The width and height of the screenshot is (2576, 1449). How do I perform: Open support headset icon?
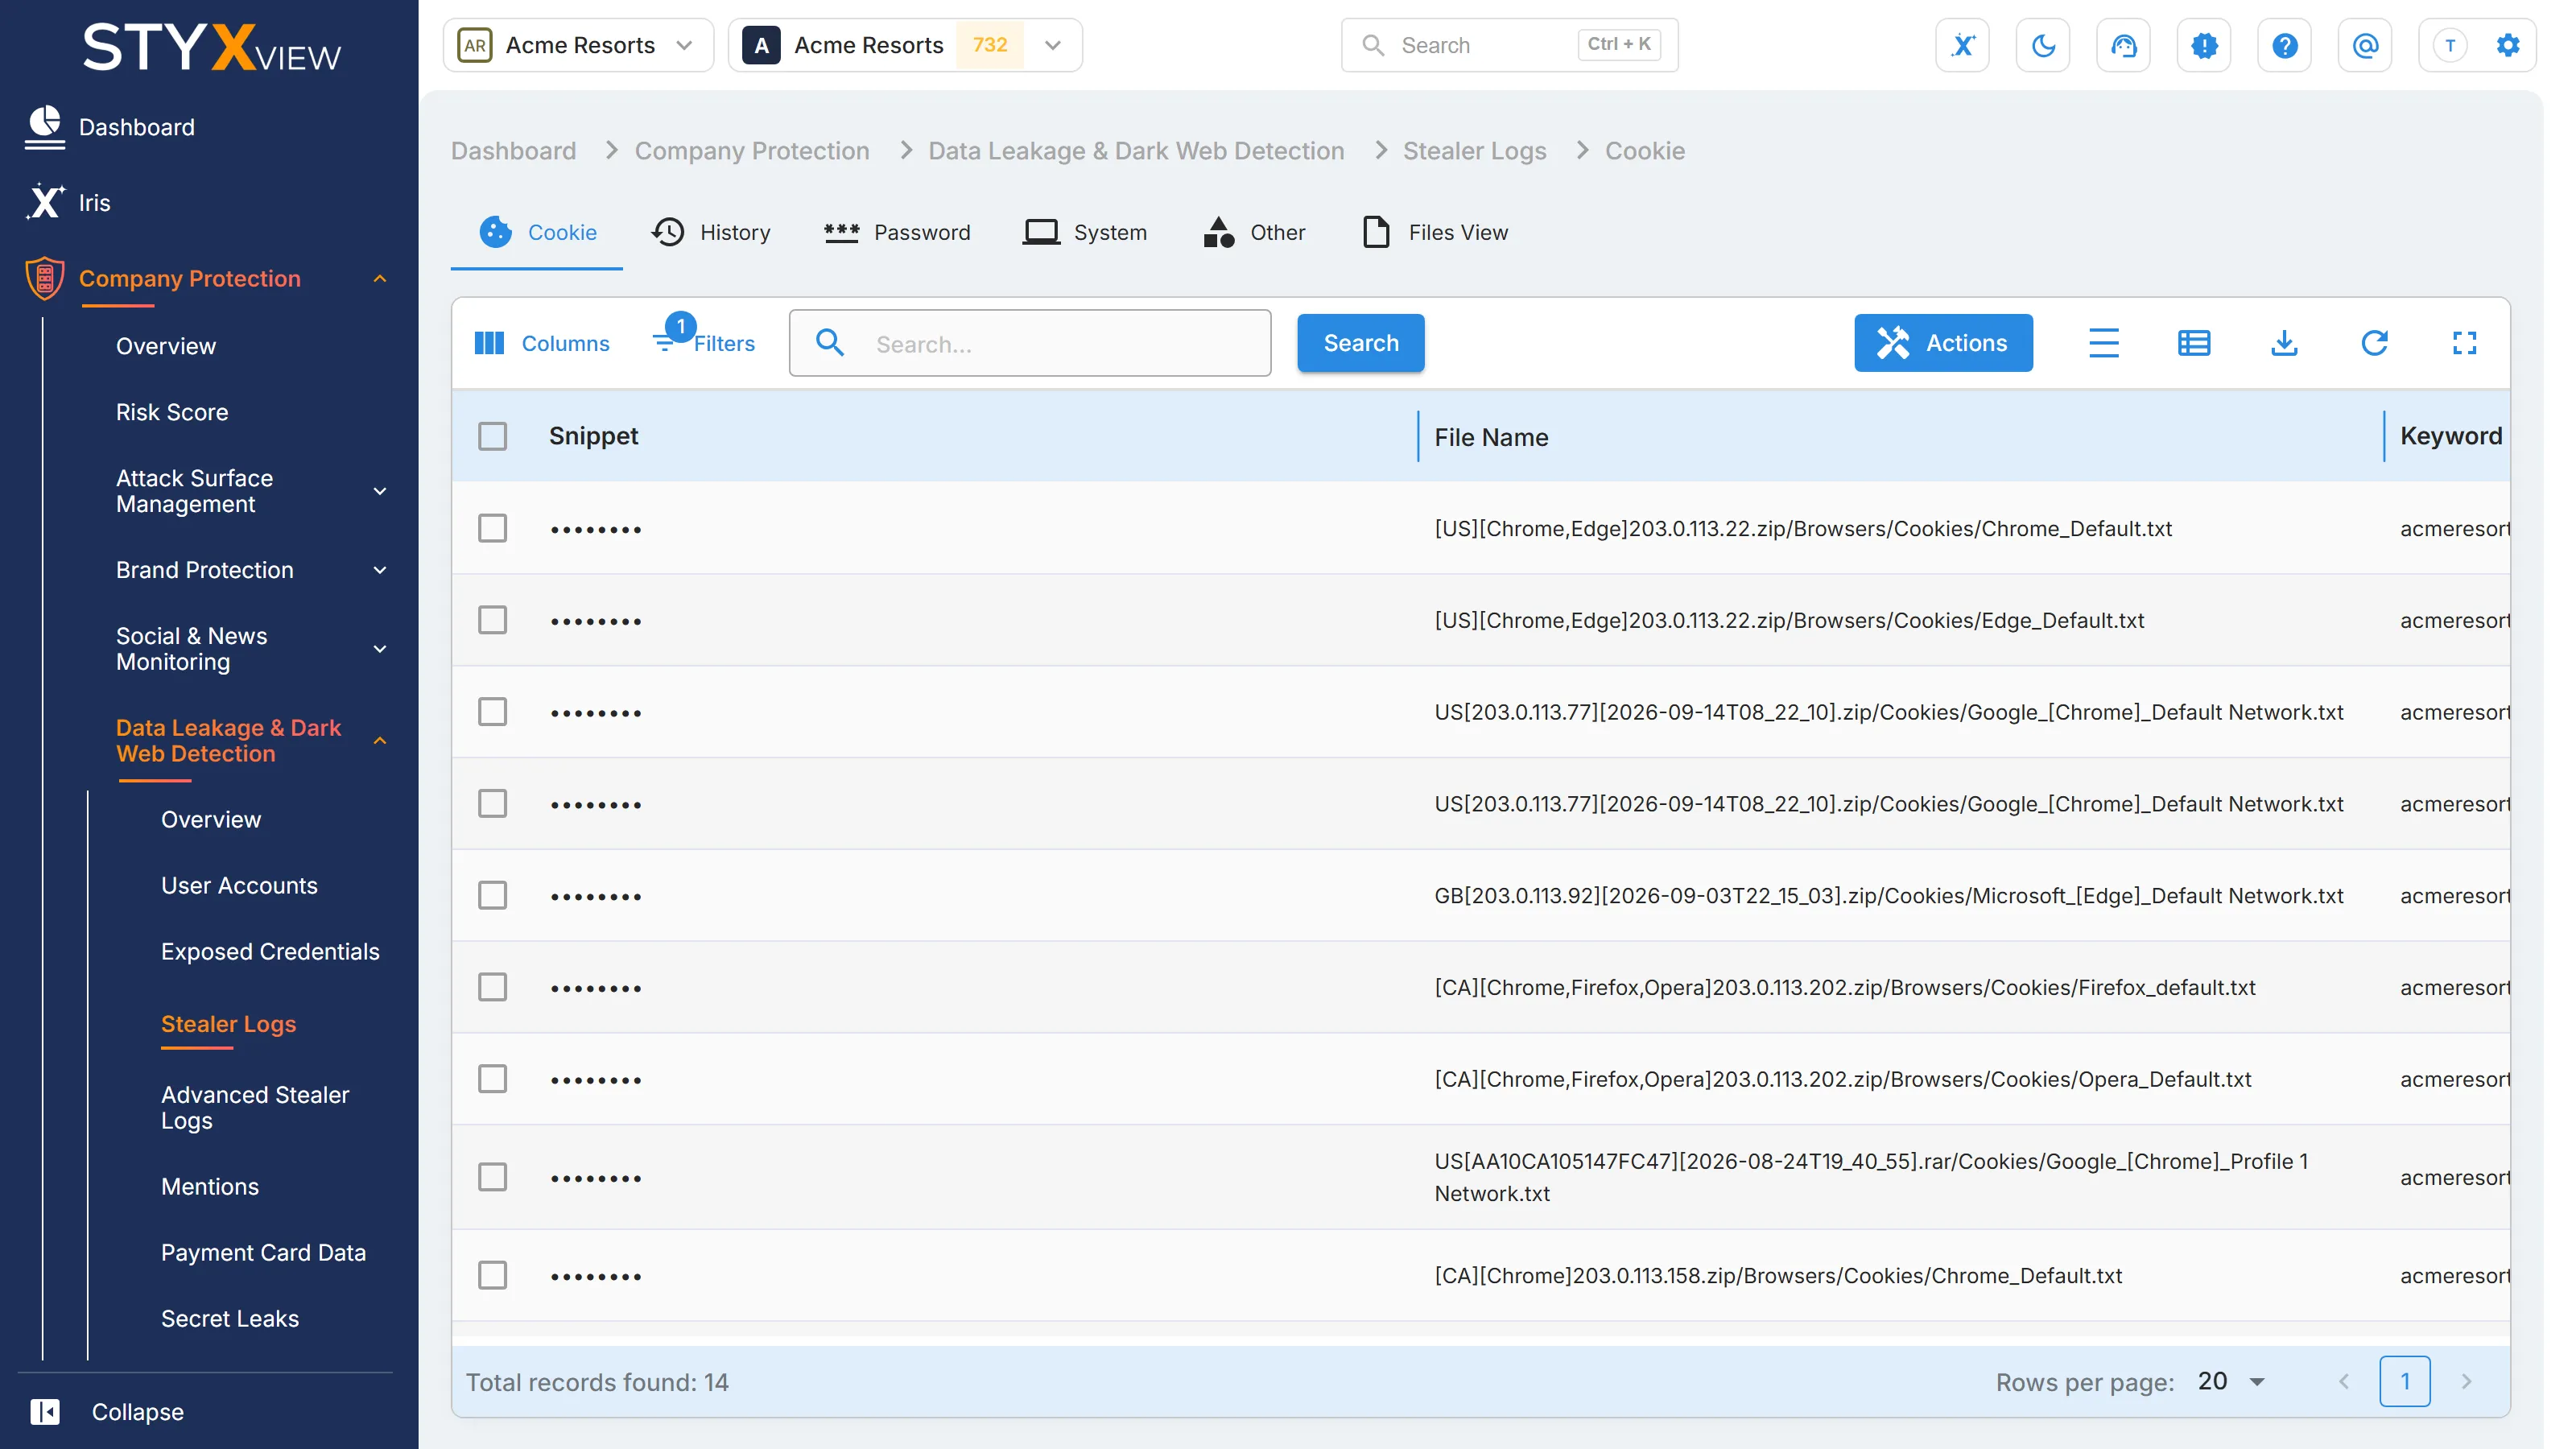point(2123,45)
